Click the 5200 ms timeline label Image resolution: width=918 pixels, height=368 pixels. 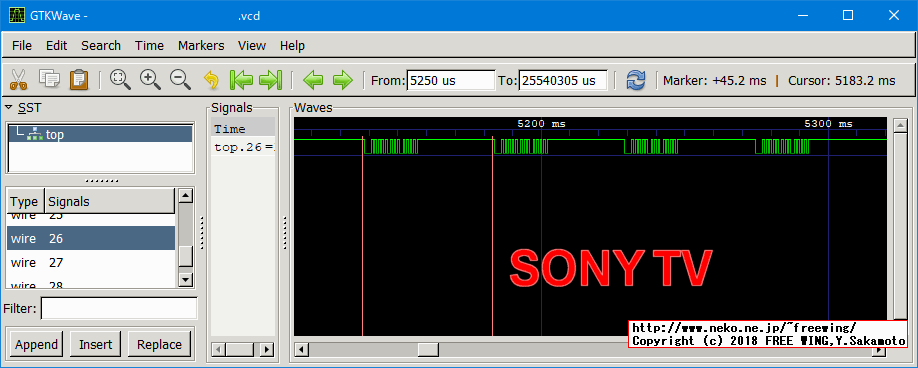coord(541,124)
